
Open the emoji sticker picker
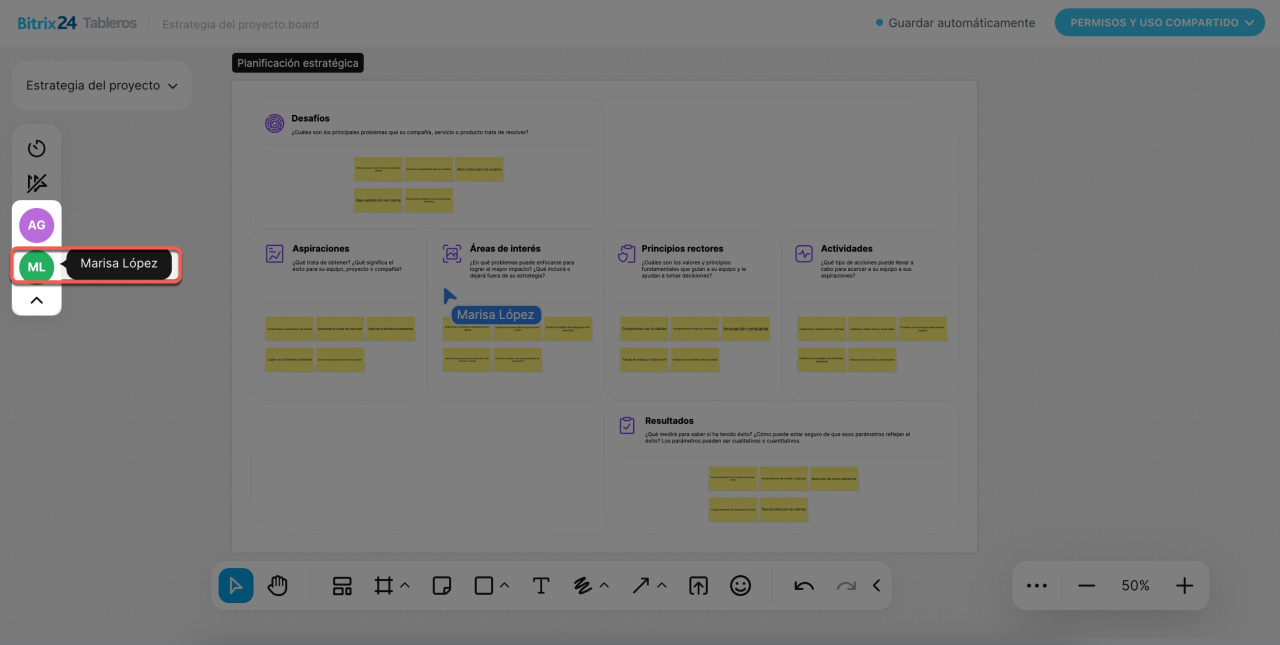(740, 586)
